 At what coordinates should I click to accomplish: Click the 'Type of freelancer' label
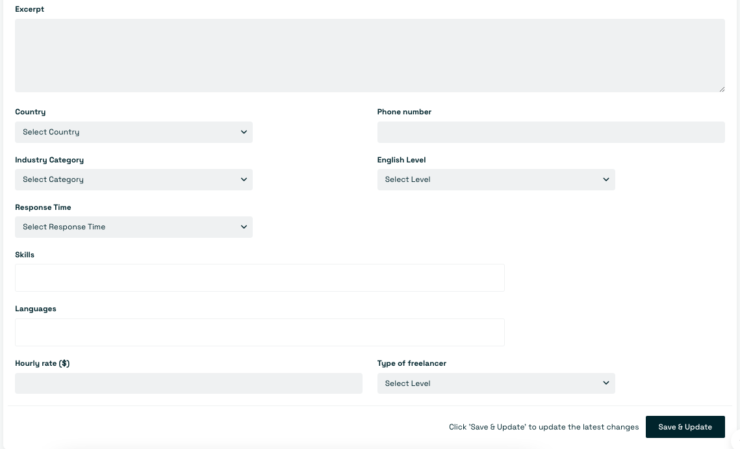pos(412,363)
